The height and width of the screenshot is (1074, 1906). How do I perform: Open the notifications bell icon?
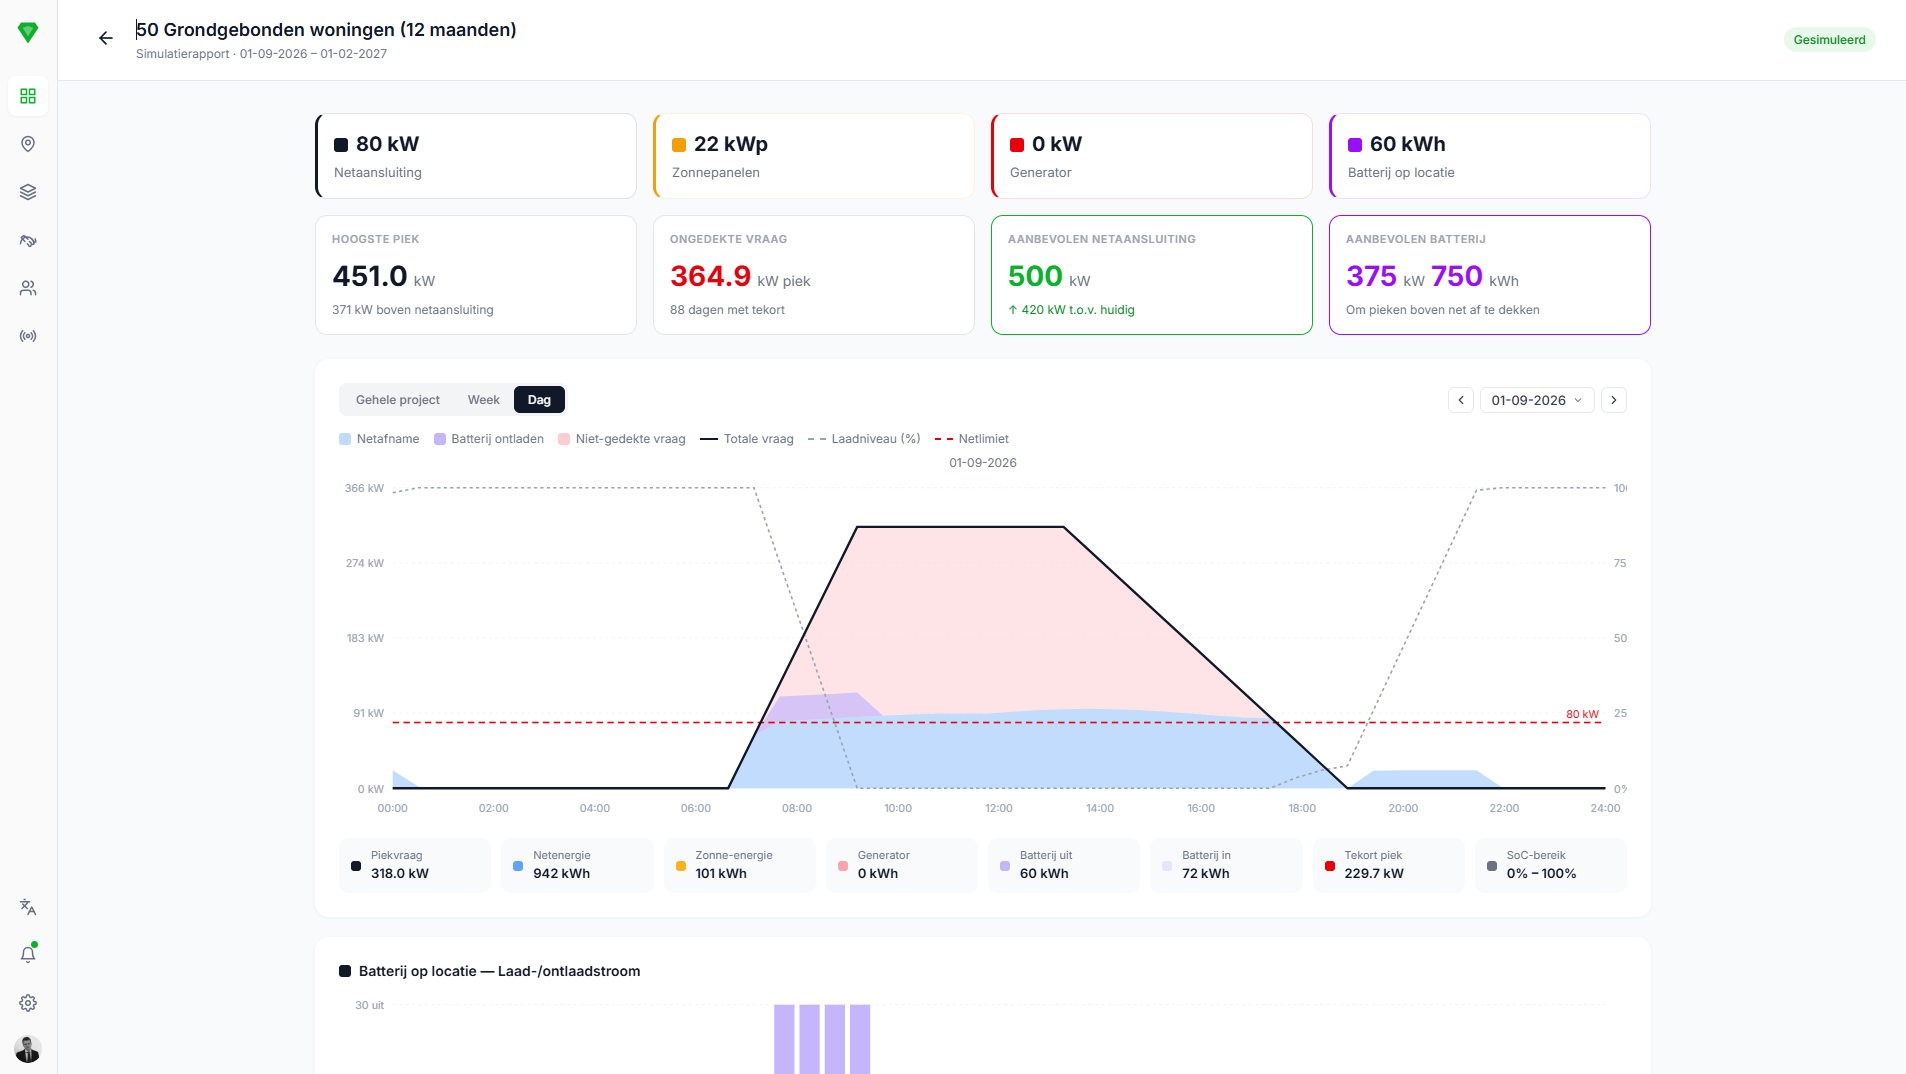pos(28,955)
